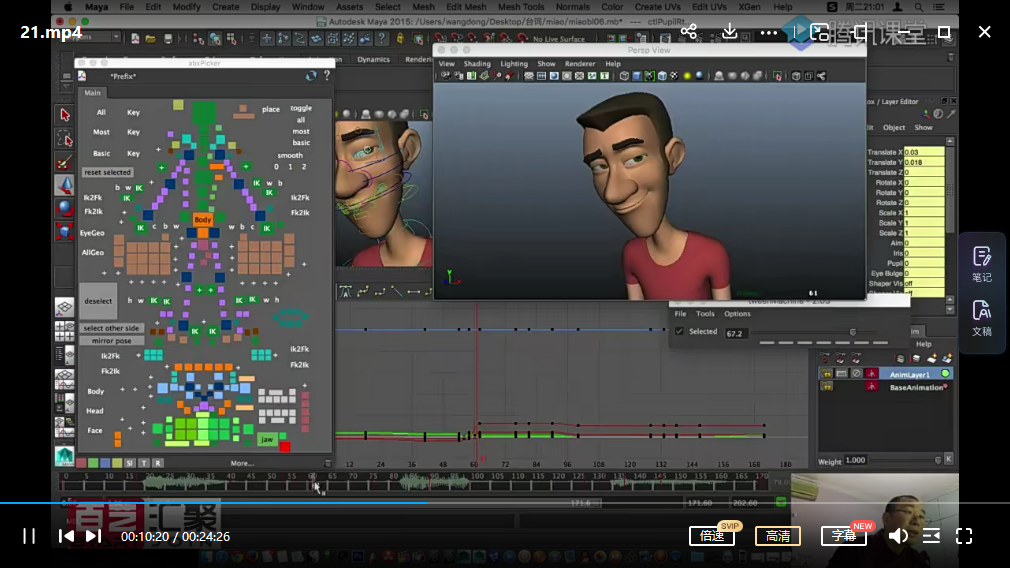Open the macOS user account icon
This screenshot has height=568, width=1010.
[x=897, y=7]
